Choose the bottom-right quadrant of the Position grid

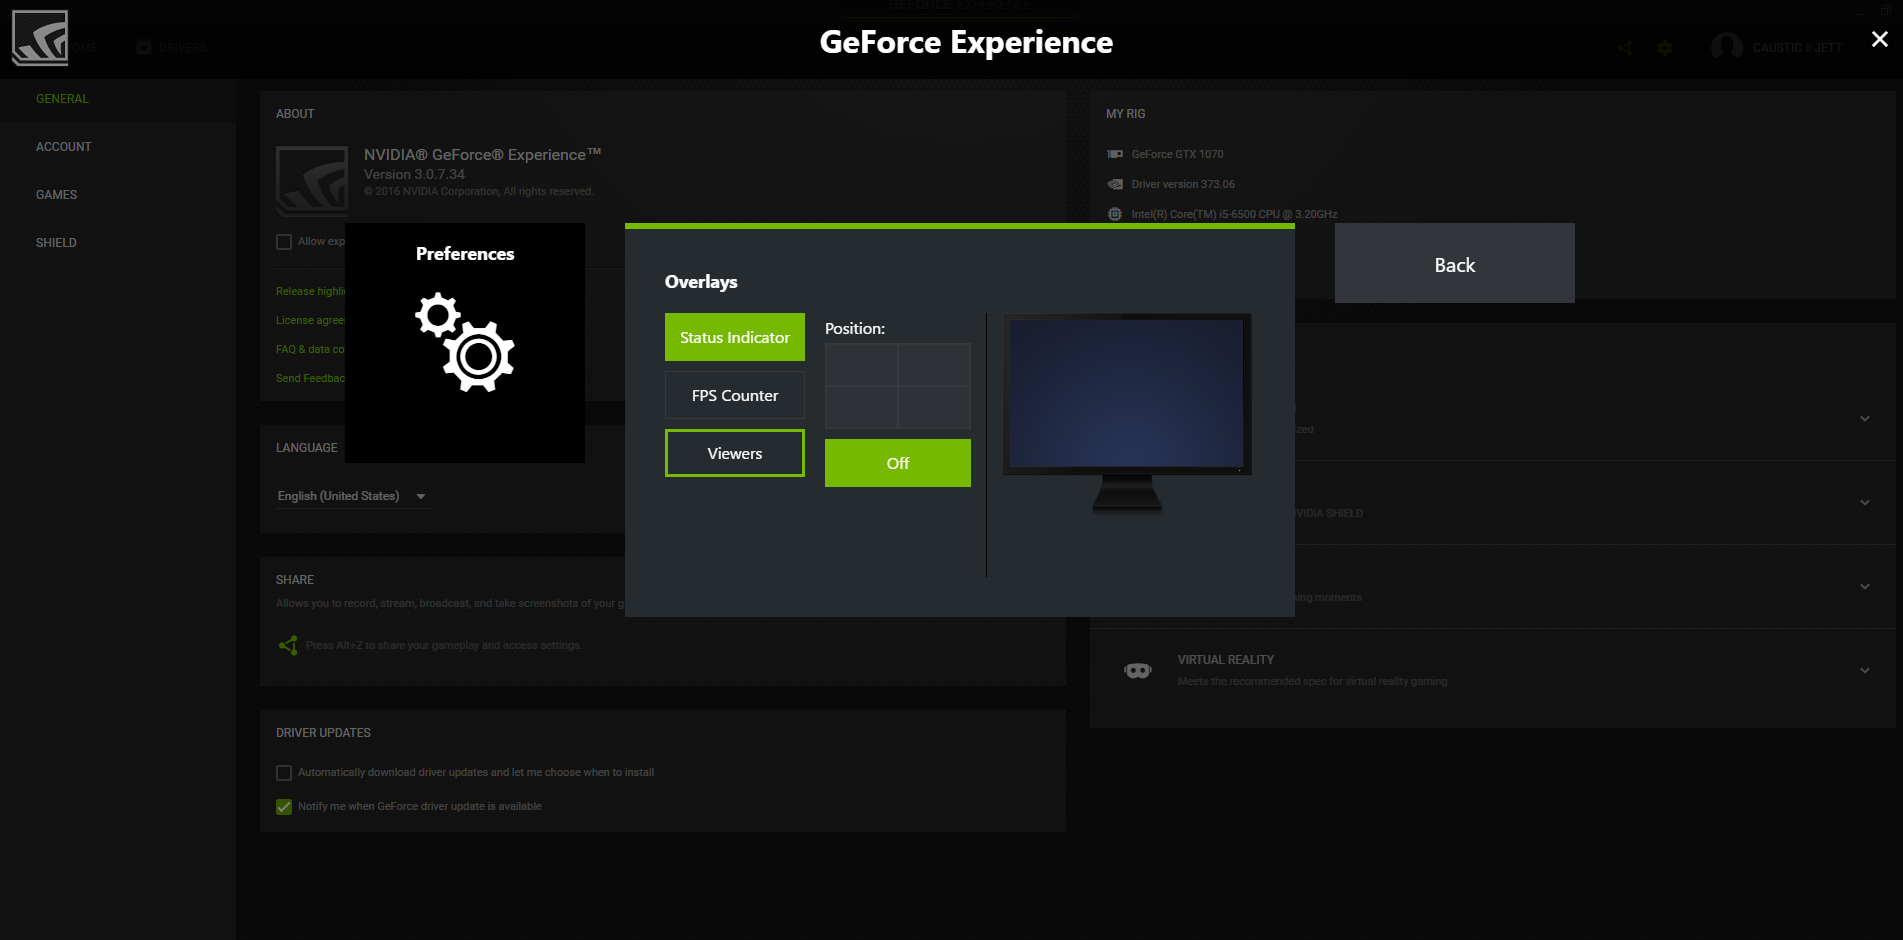point(934,407)
